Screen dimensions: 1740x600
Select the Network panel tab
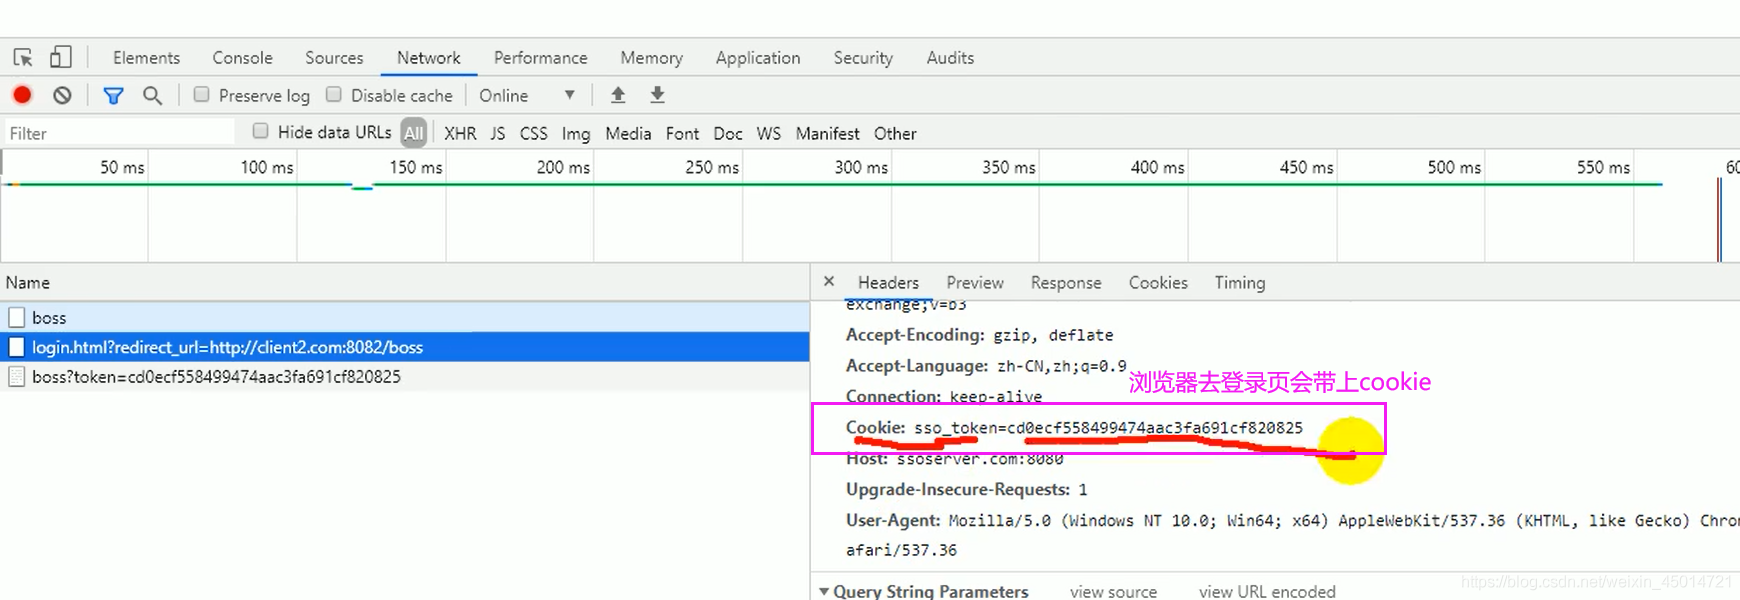tap(429, 57)
